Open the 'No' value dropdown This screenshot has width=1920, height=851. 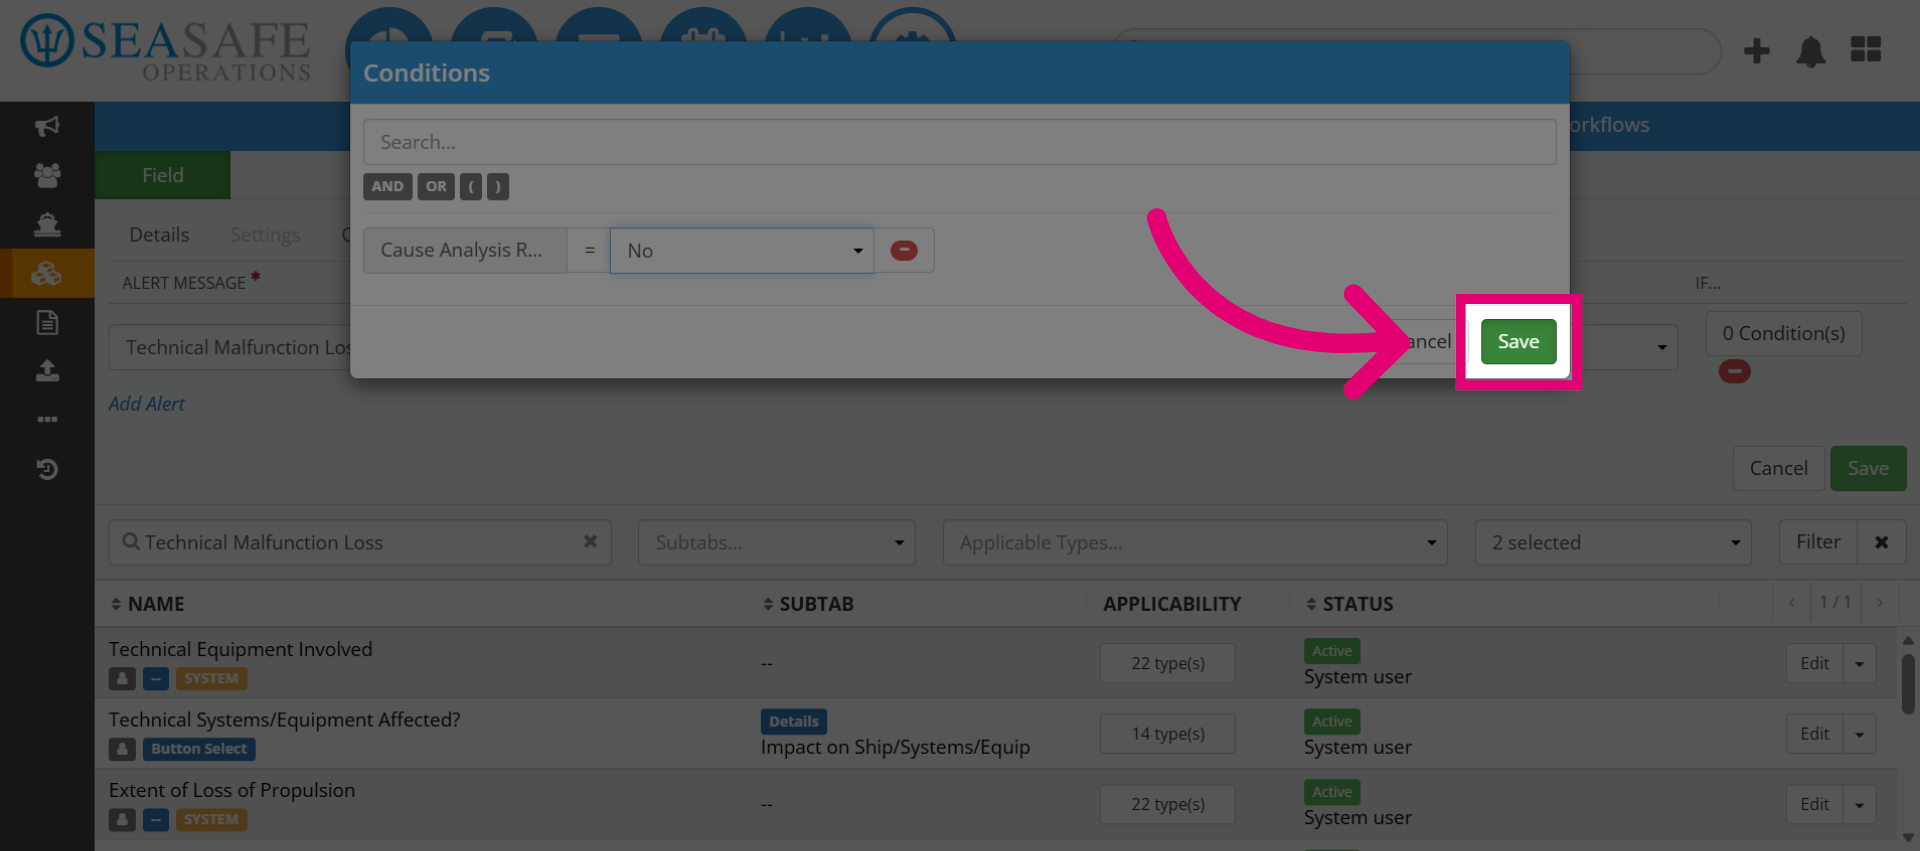pos(742,250)
